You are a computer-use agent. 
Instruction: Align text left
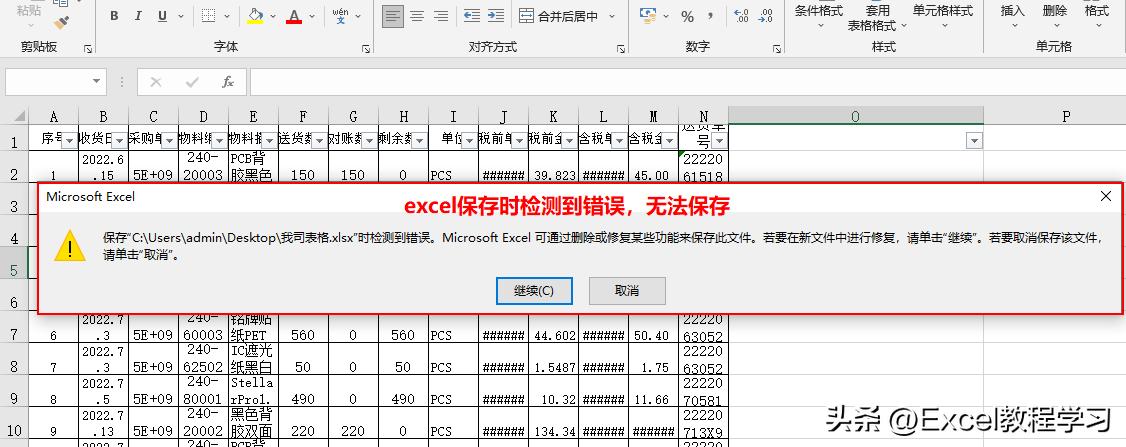pyautogui.click(x=393, y=16)
